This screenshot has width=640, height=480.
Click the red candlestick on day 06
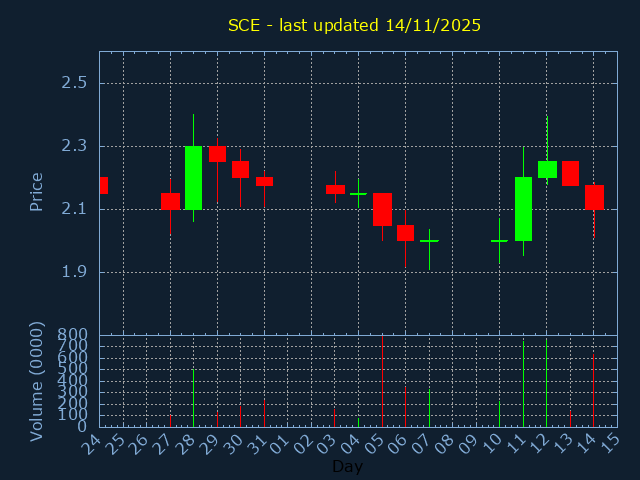click(405, 233)
